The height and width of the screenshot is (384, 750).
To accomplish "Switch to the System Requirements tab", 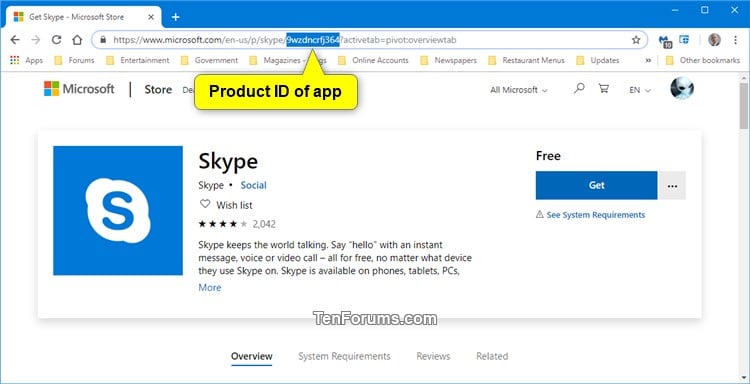I will point(344,356).
